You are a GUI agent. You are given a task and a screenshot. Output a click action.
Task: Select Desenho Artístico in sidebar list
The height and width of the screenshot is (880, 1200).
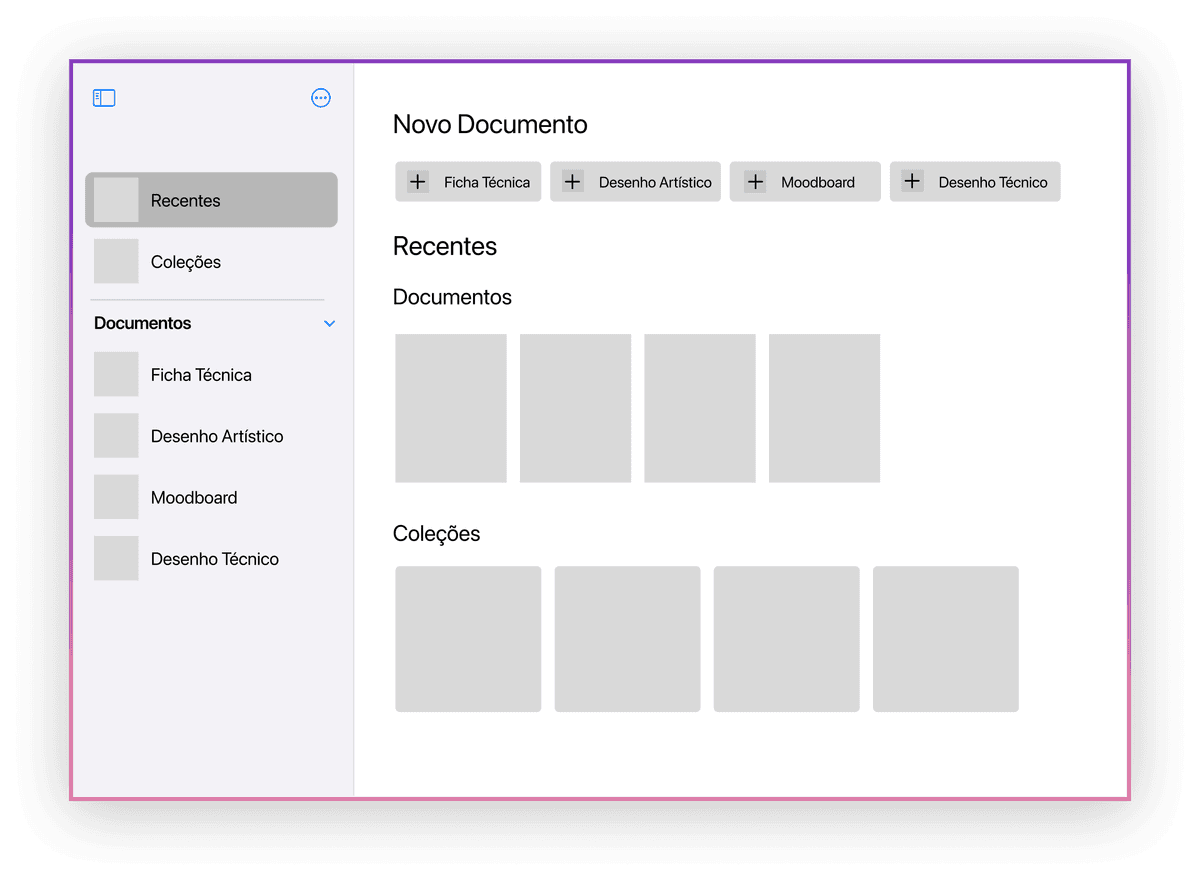[217, 436]
